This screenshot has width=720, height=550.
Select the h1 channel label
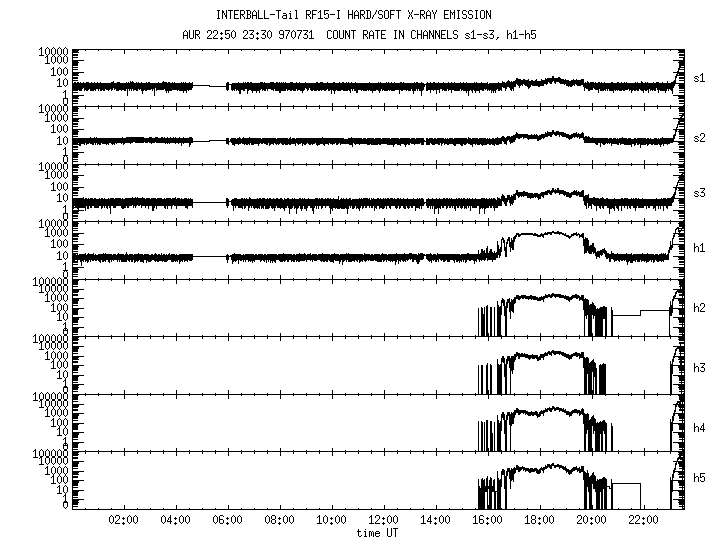pyautogui.click(x=700, y=249)
